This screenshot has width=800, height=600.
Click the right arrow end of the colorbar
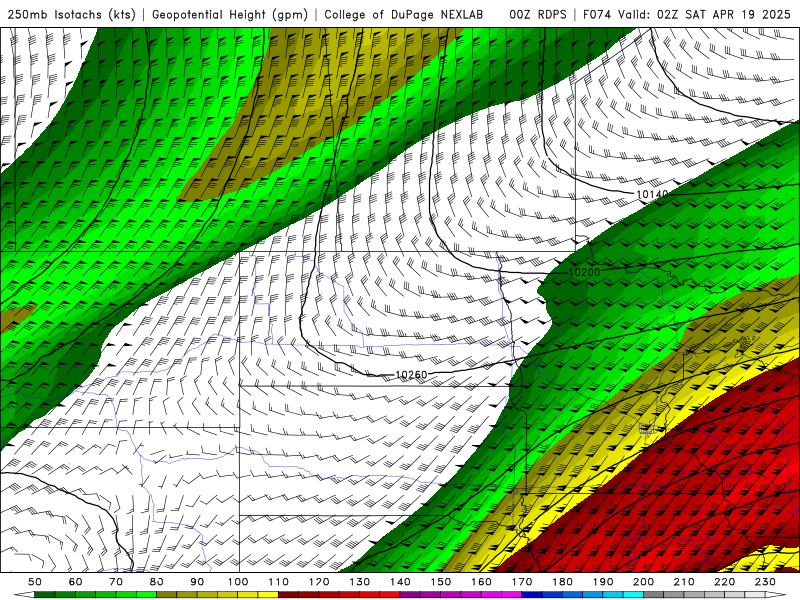776,595
